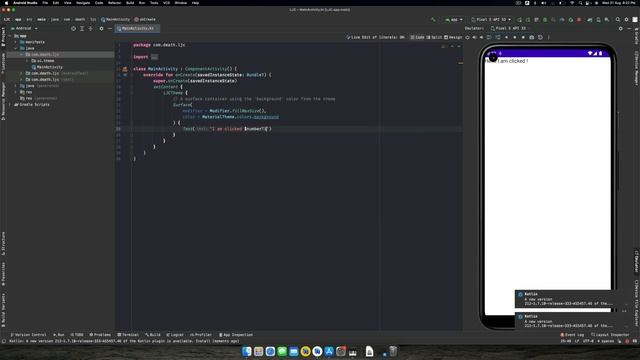This screenshot has width=640, height=360.
Task: Click the Make Project hammer icon
Action: pyautogui.click(x=433, y=19)
